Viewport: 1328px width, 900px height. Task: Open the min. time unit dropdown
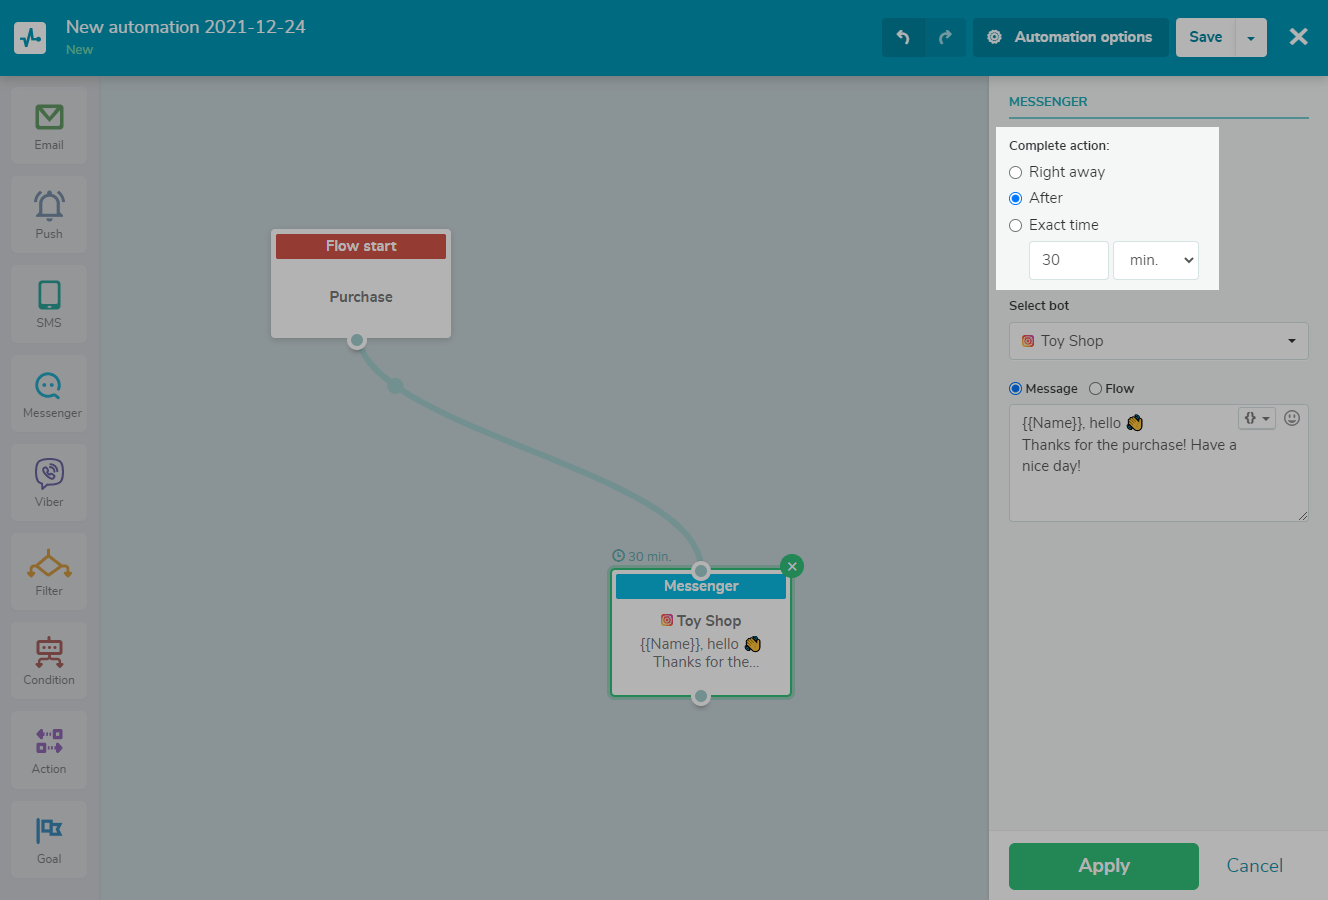[x=1156, y=260]
